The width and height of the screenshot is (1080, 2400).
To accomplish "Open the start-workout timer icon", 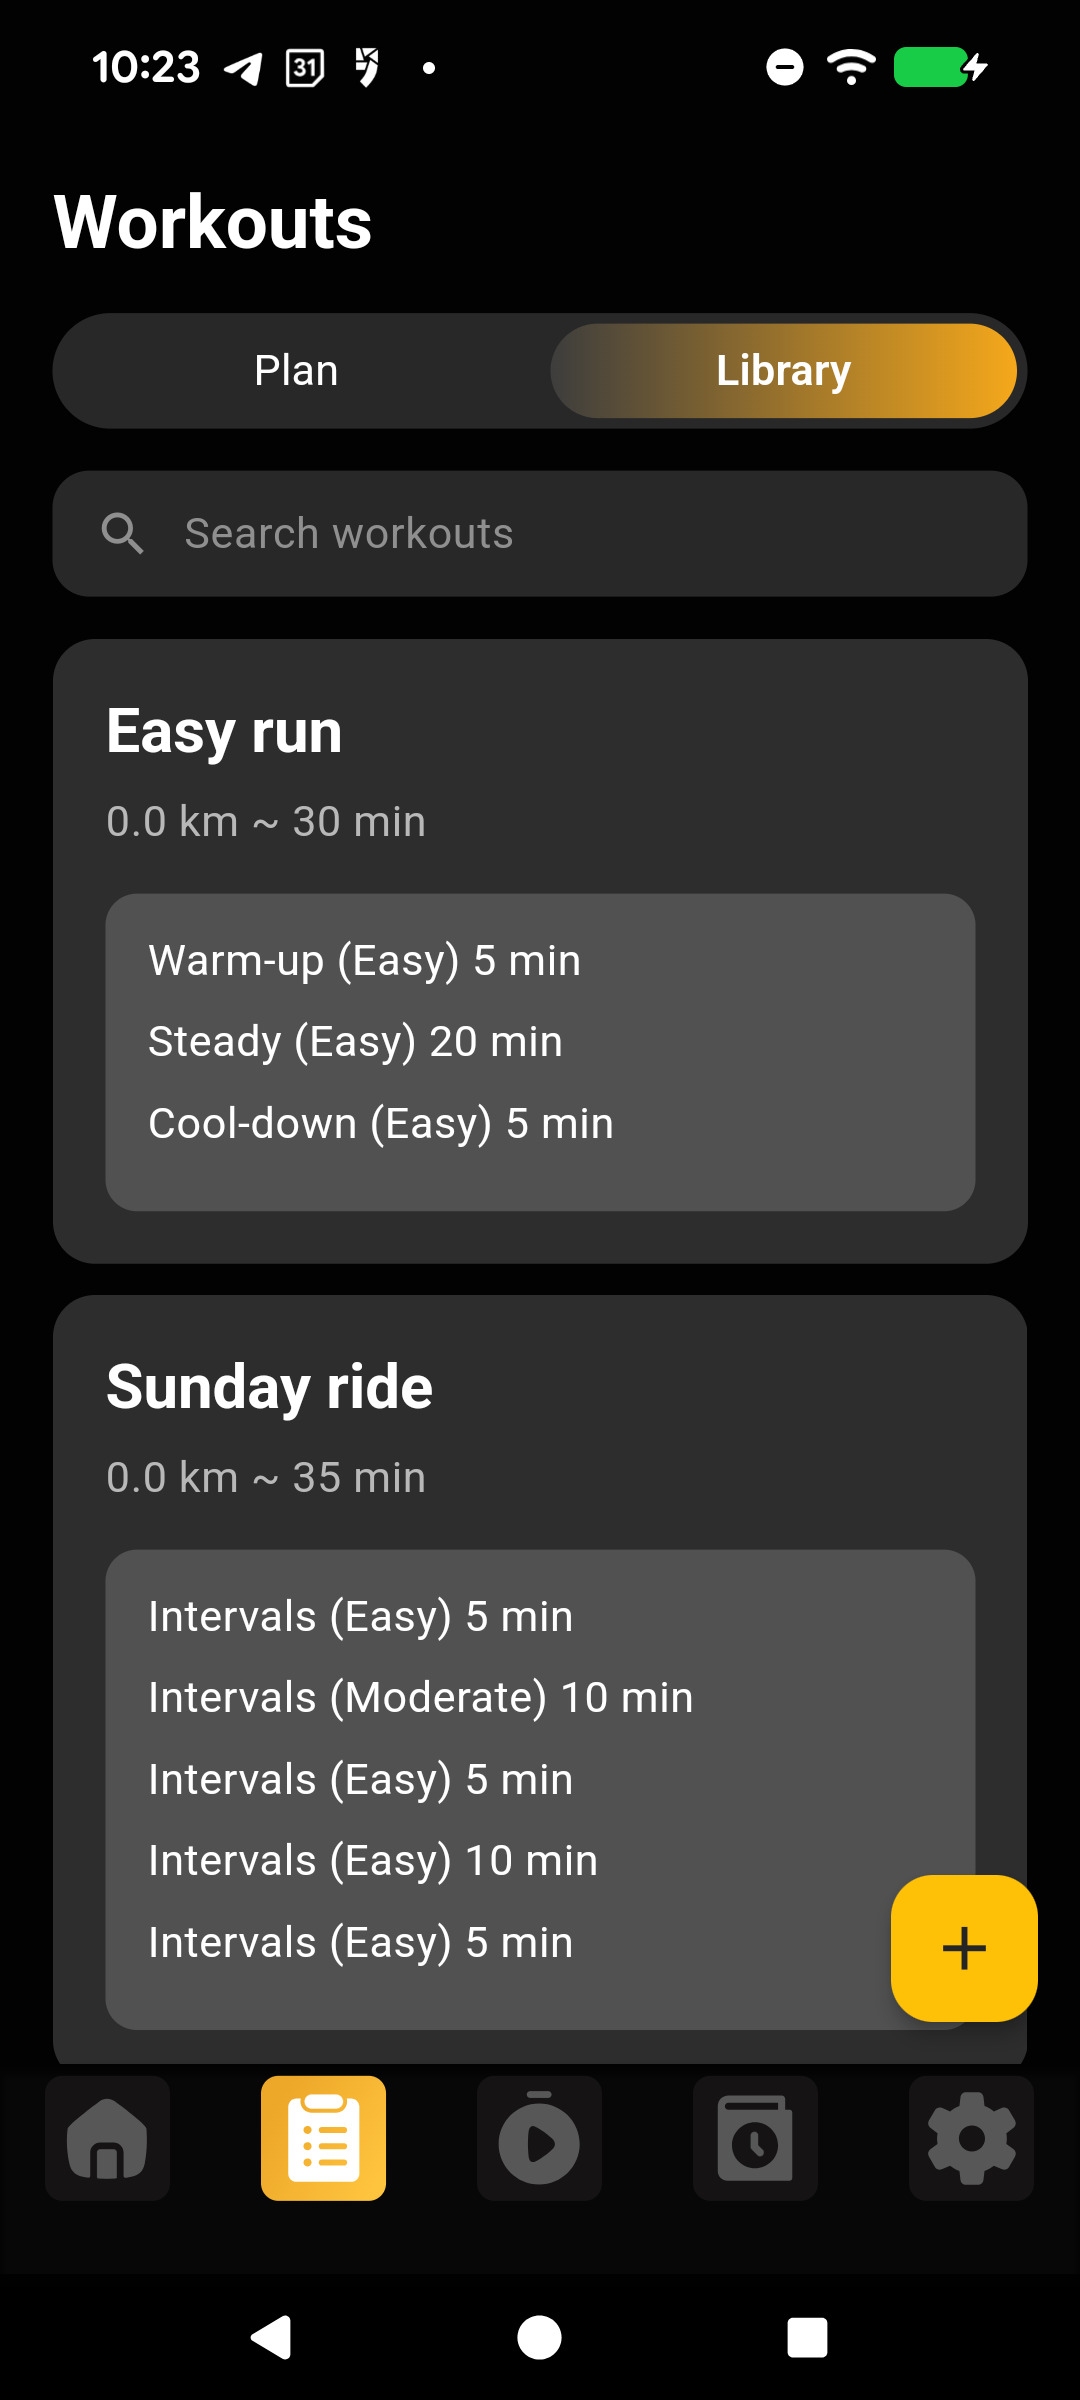I will 539,2138.
